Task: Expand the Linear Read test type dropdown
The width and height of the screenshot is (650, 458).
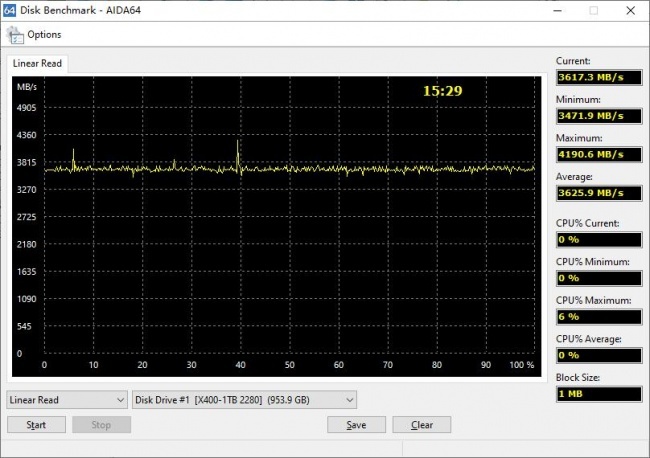Action: [67, 400]
